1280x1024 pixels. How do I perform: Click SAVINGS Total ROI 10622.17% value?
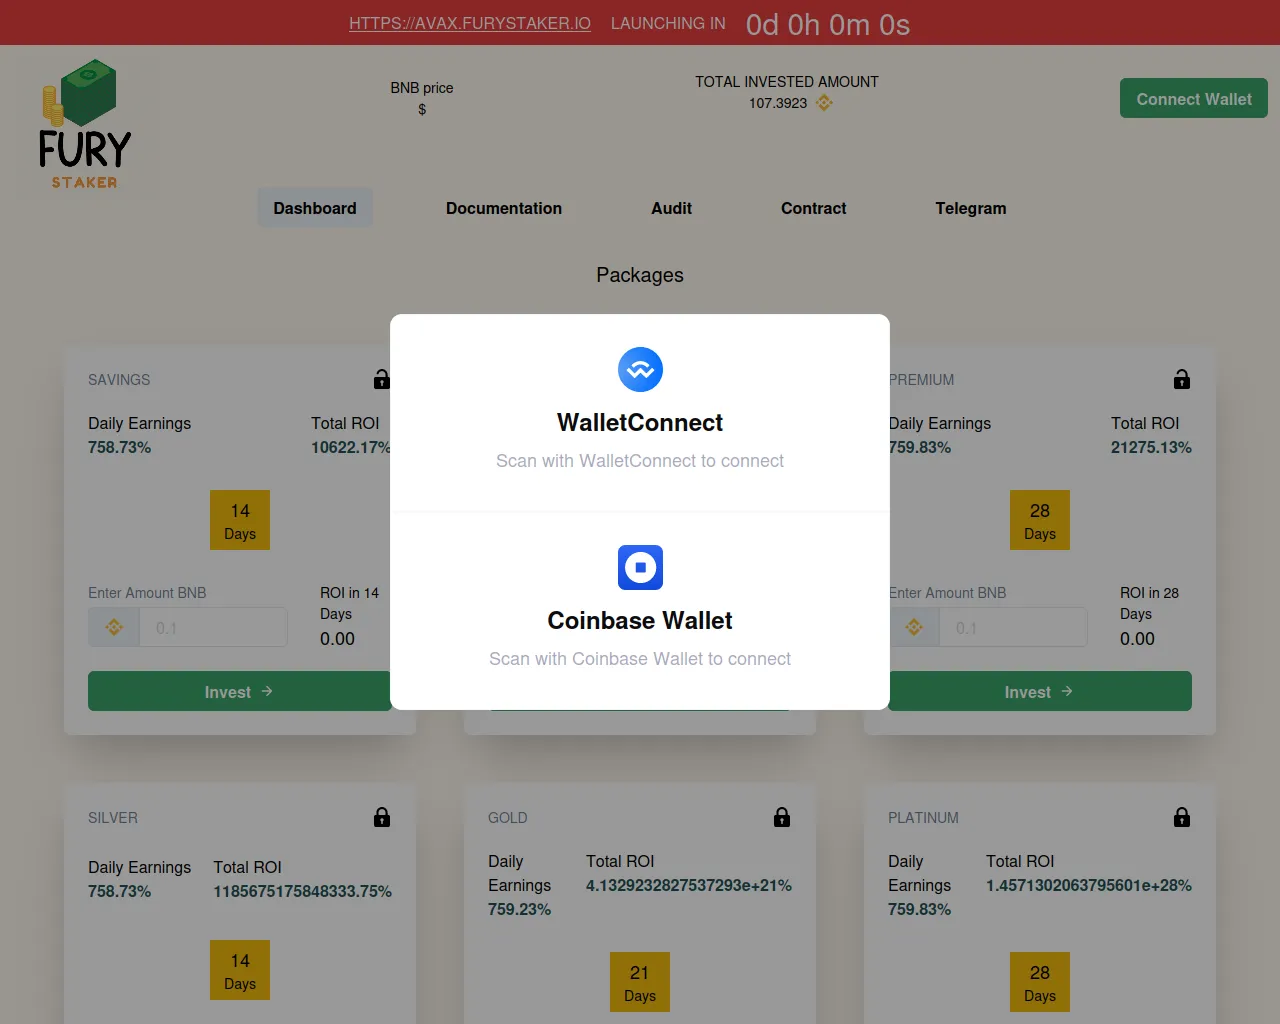click(351, 447)
